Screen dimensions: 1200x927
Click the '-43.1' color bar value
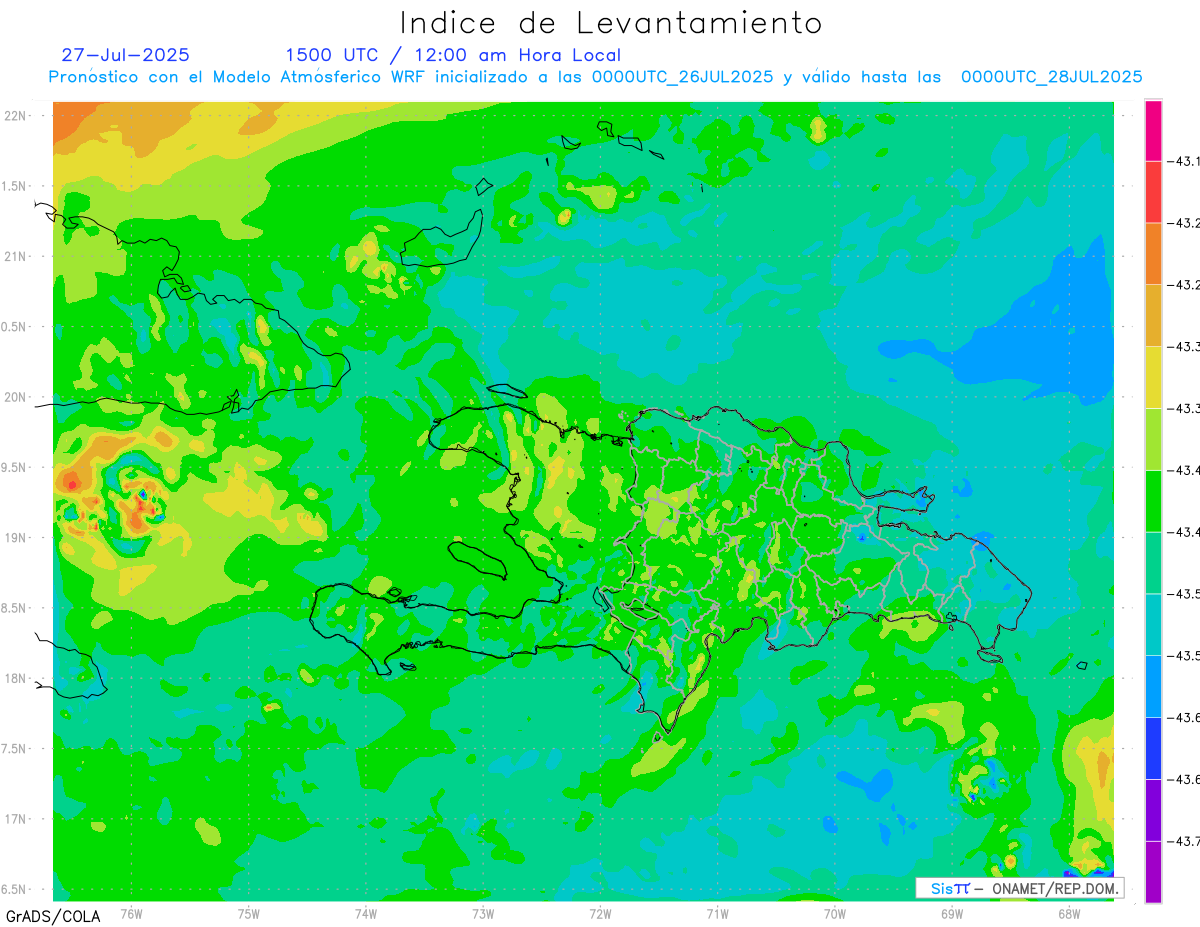click(x=1186, y=161)
